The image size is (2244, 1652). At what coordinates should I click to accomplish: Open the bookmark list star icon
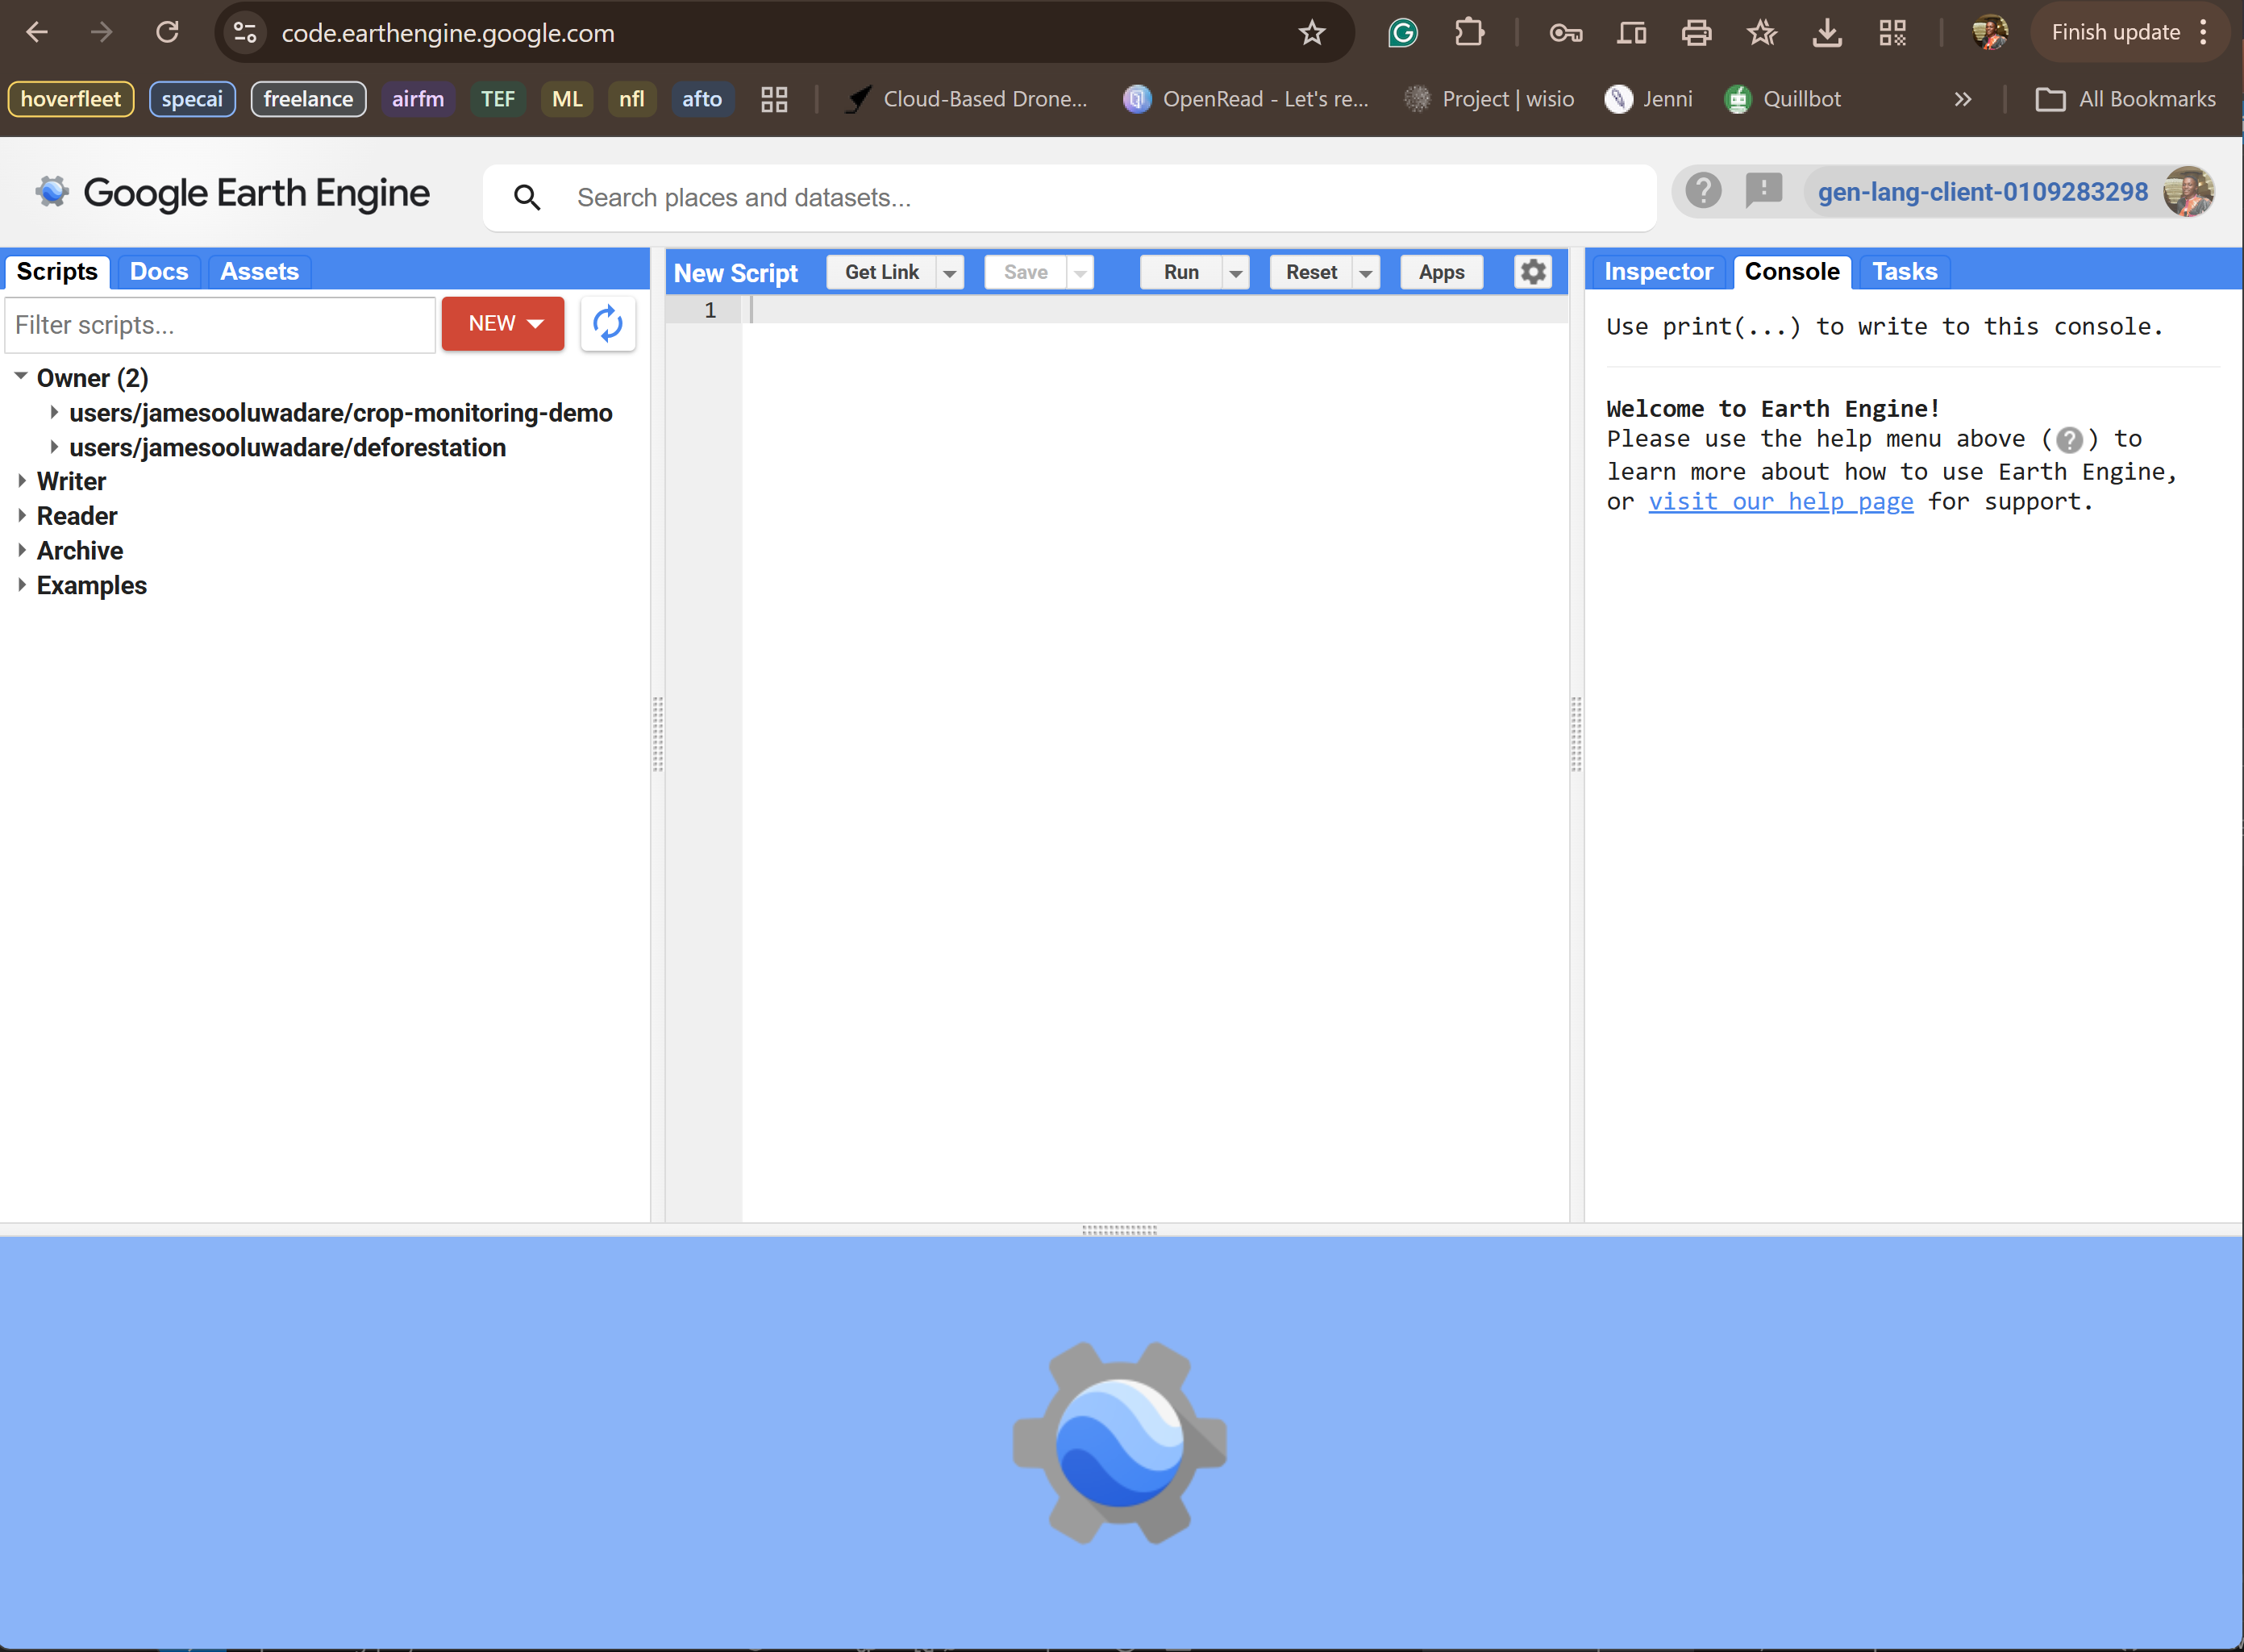[x=1762, y=32]
